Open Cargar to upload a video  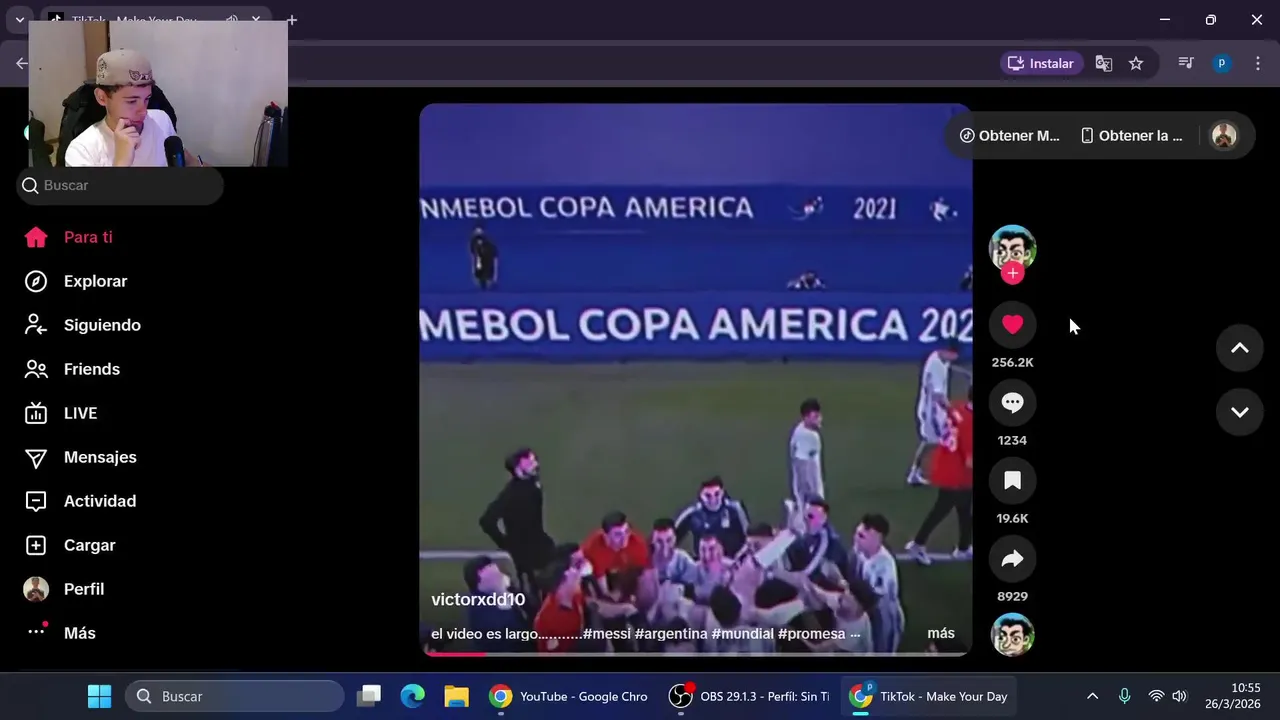(70, 545)
